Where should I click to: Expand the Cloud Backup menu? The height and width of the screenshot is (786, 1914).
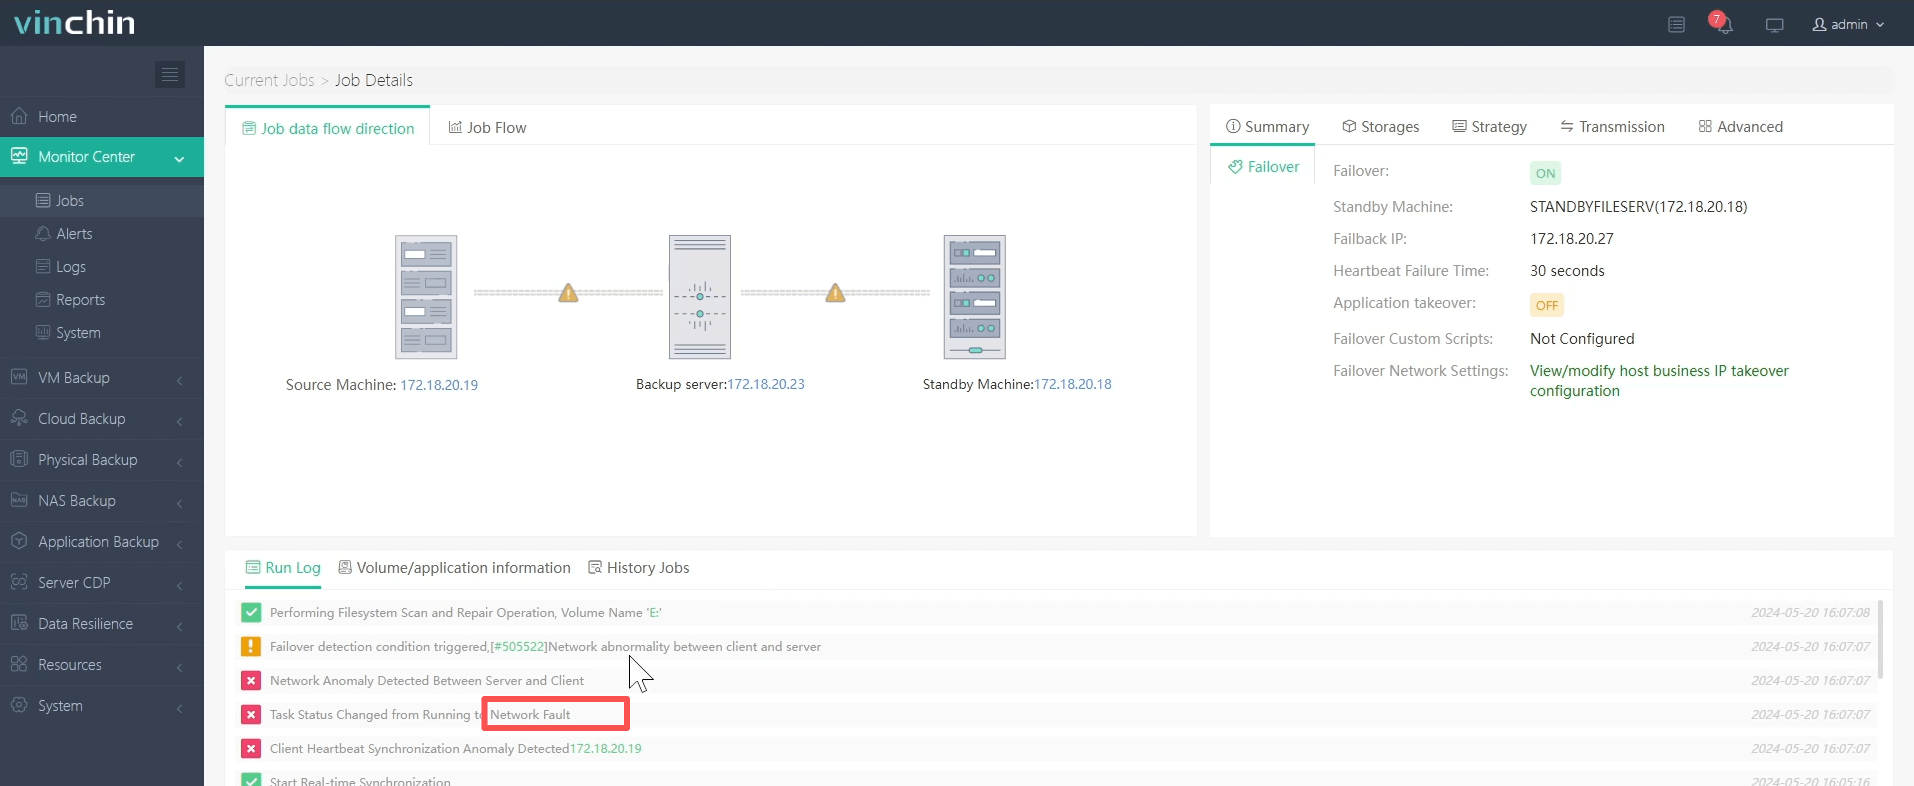102,419
